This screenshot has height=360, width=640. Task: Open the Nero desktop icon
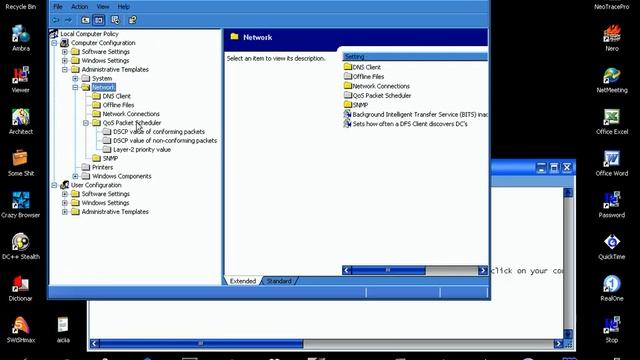(612, 38)
